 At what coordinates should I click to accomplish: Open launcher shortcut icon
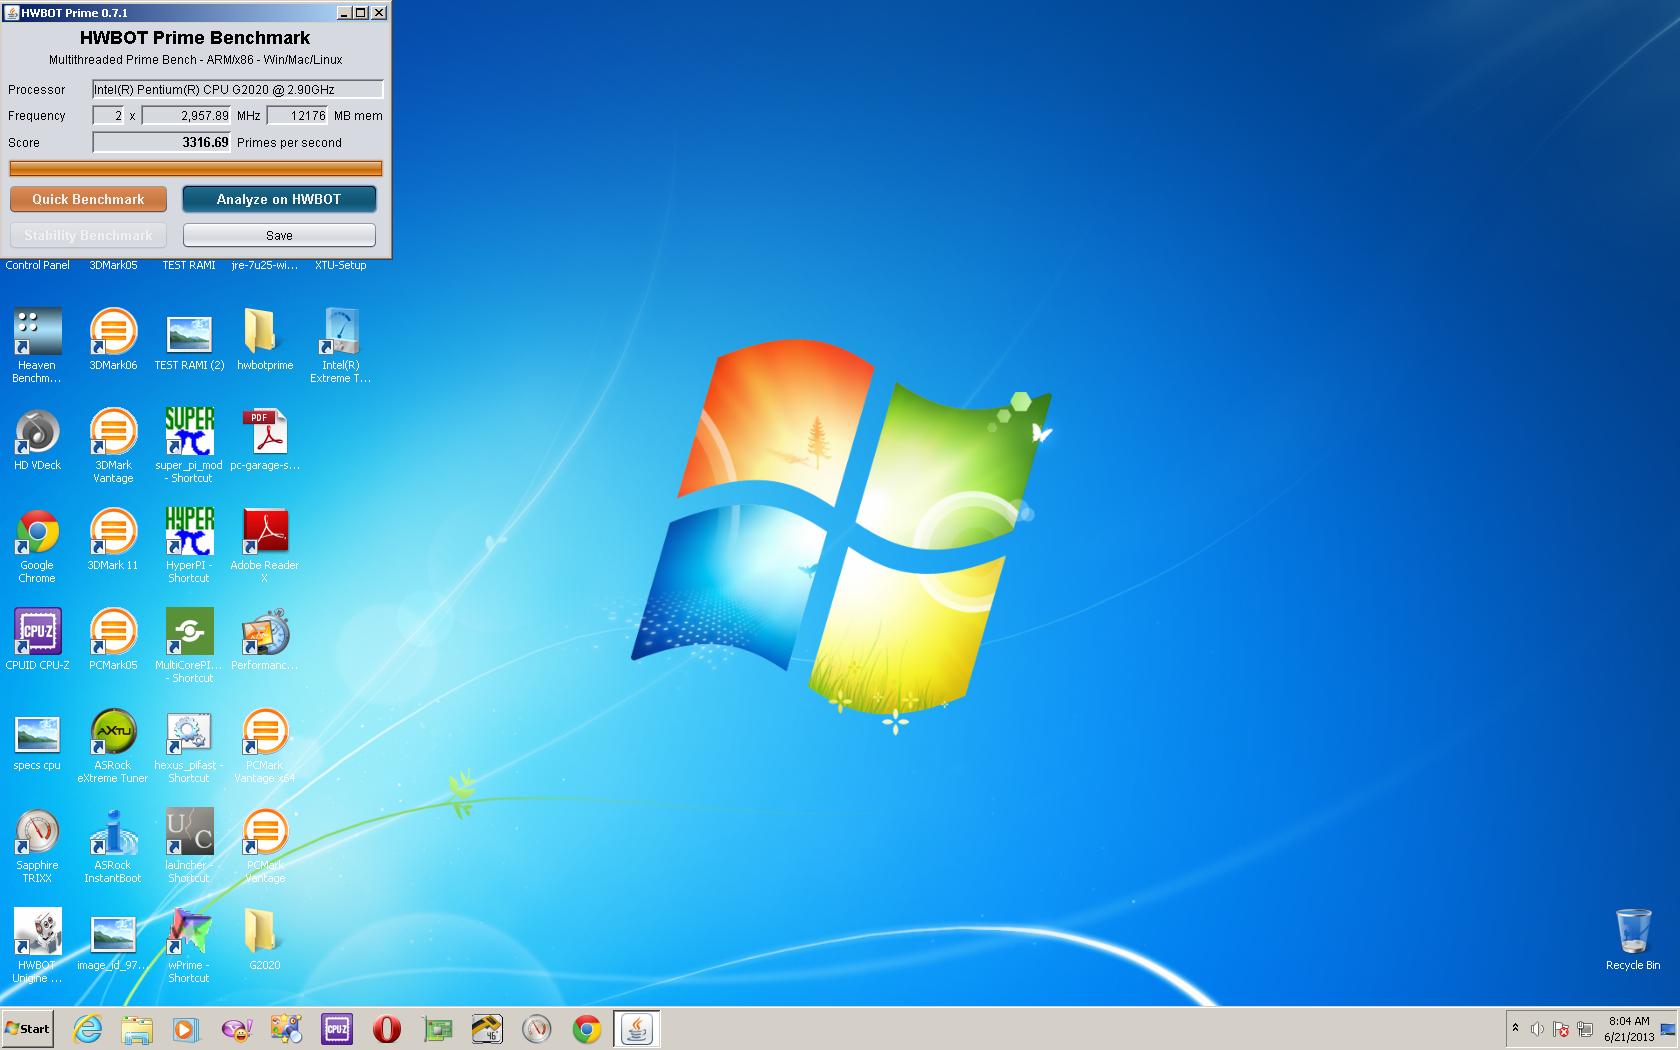[x=189, y=845]
